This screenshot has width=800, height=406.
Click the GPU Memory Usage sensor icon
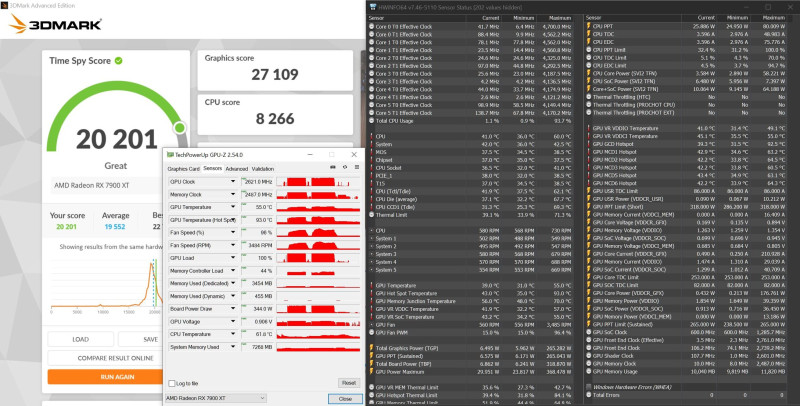coord(588,371)
